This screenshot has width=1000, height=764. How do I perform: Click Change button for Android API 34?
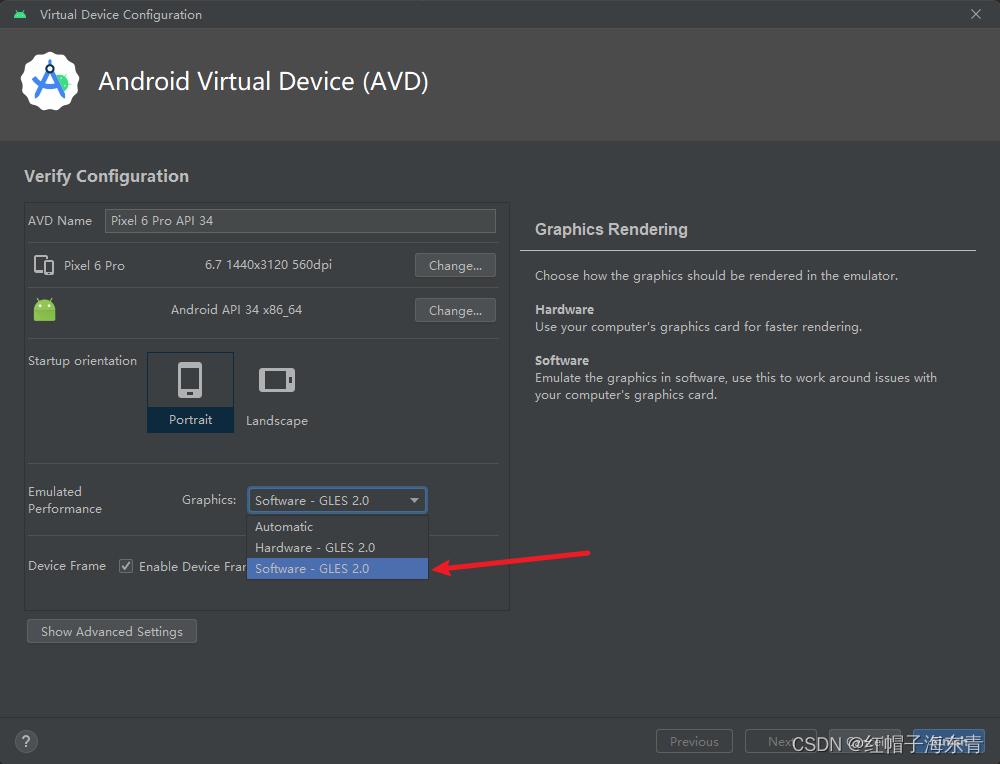coord(455,311)
